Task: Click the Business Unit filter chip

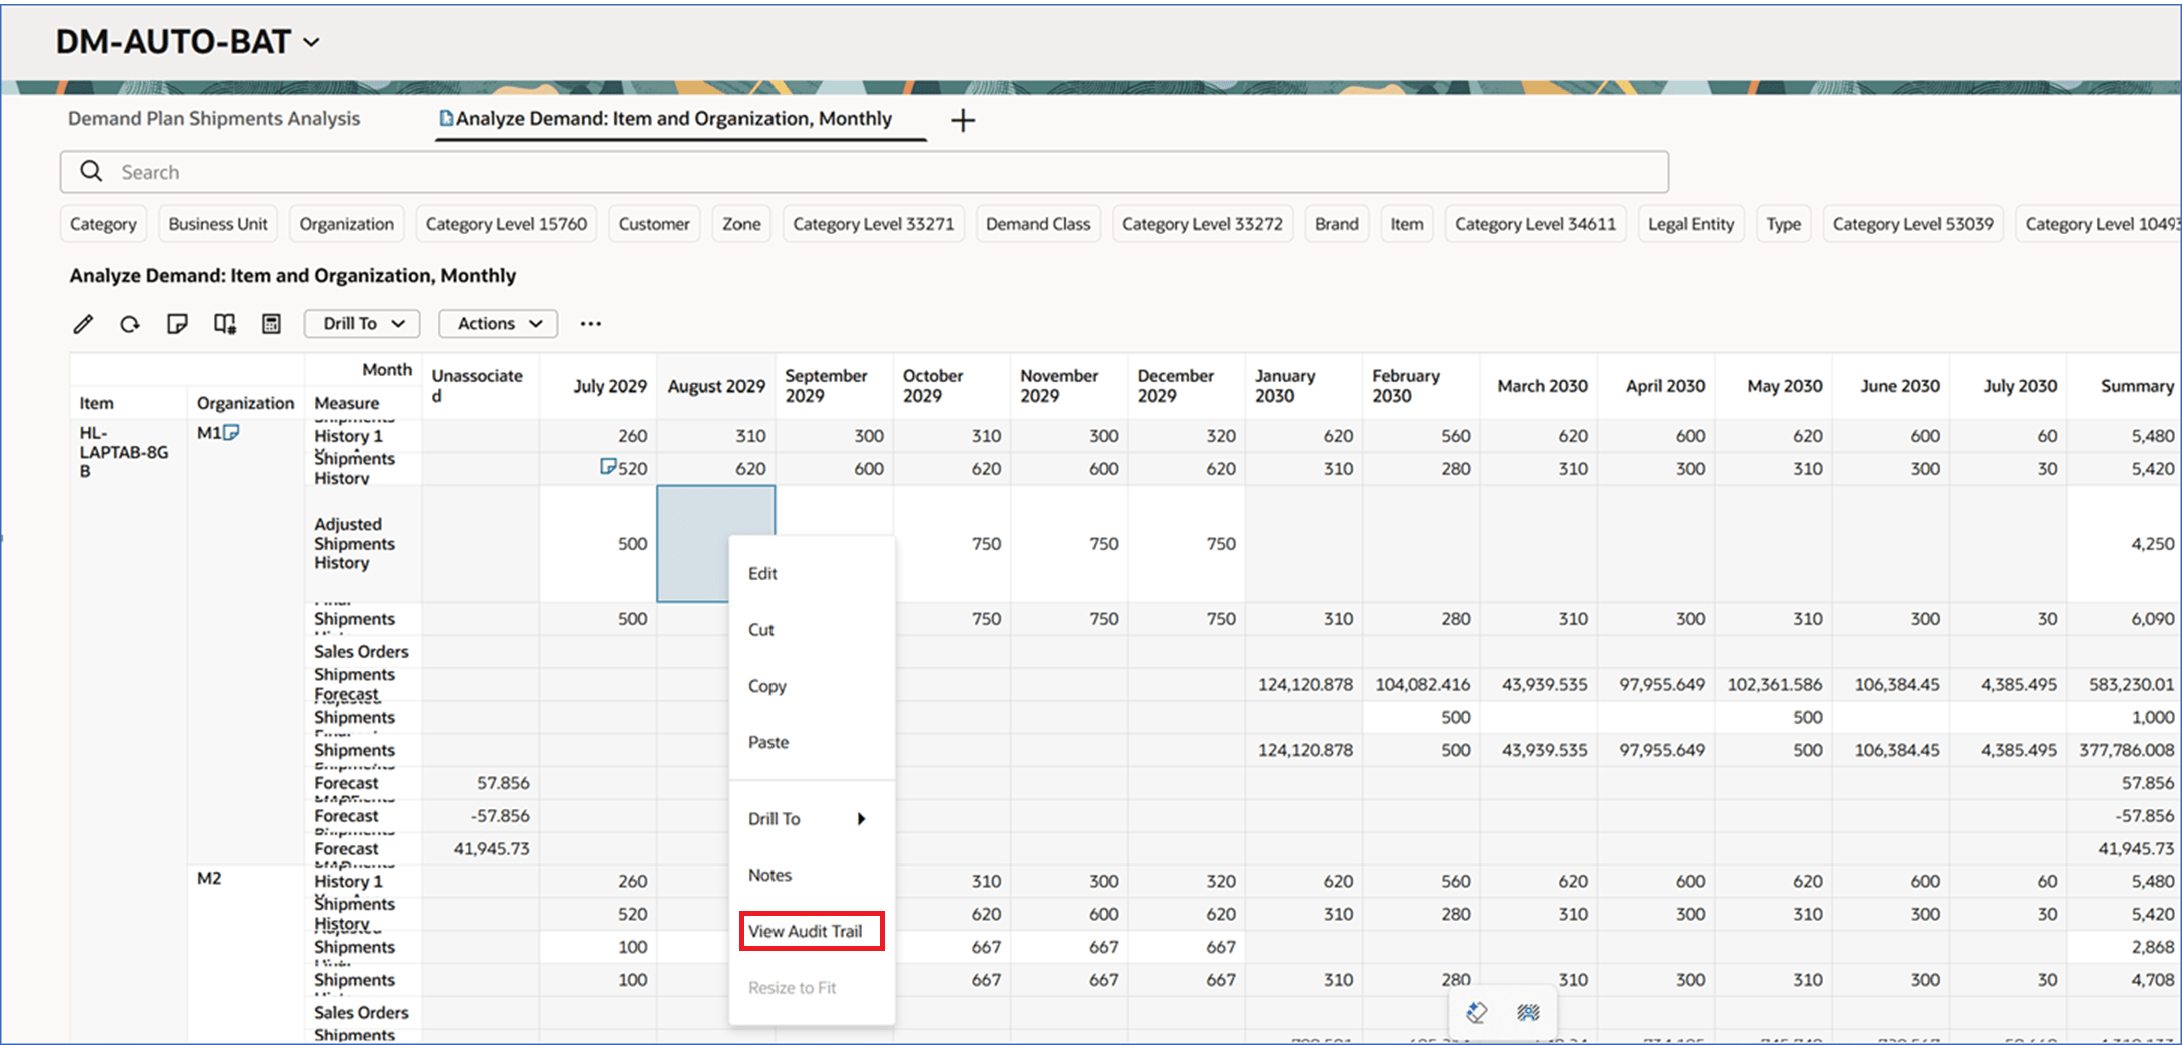Action: click(218, 224)
